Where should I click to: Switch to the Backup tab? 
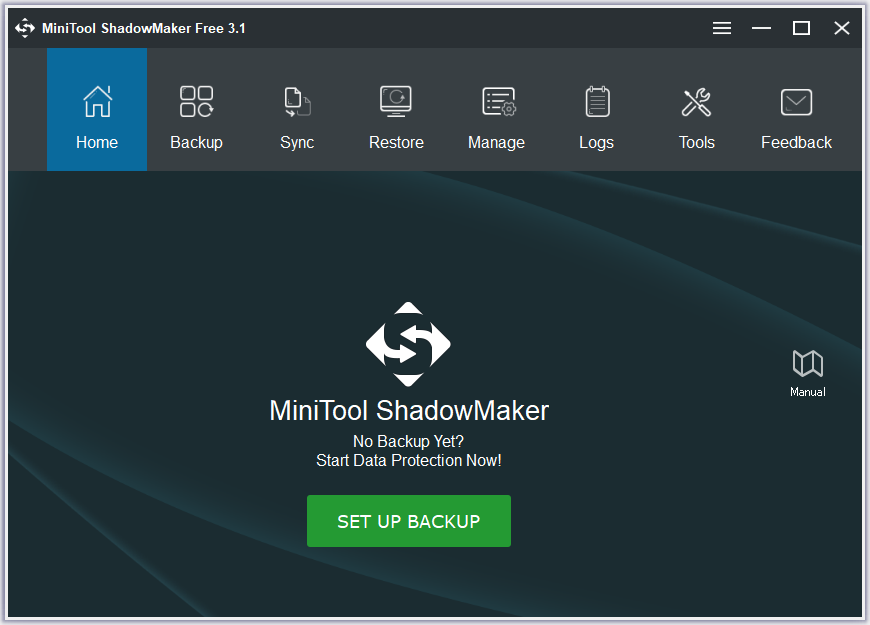click(x=196, y=109)
